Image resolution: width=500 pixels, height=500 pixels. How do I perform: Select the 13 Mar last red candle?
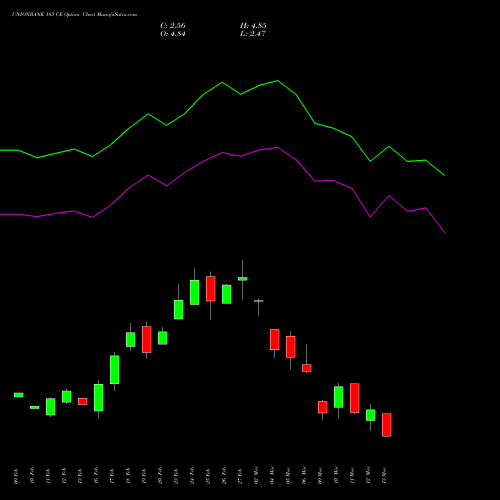tap(387, 425)
